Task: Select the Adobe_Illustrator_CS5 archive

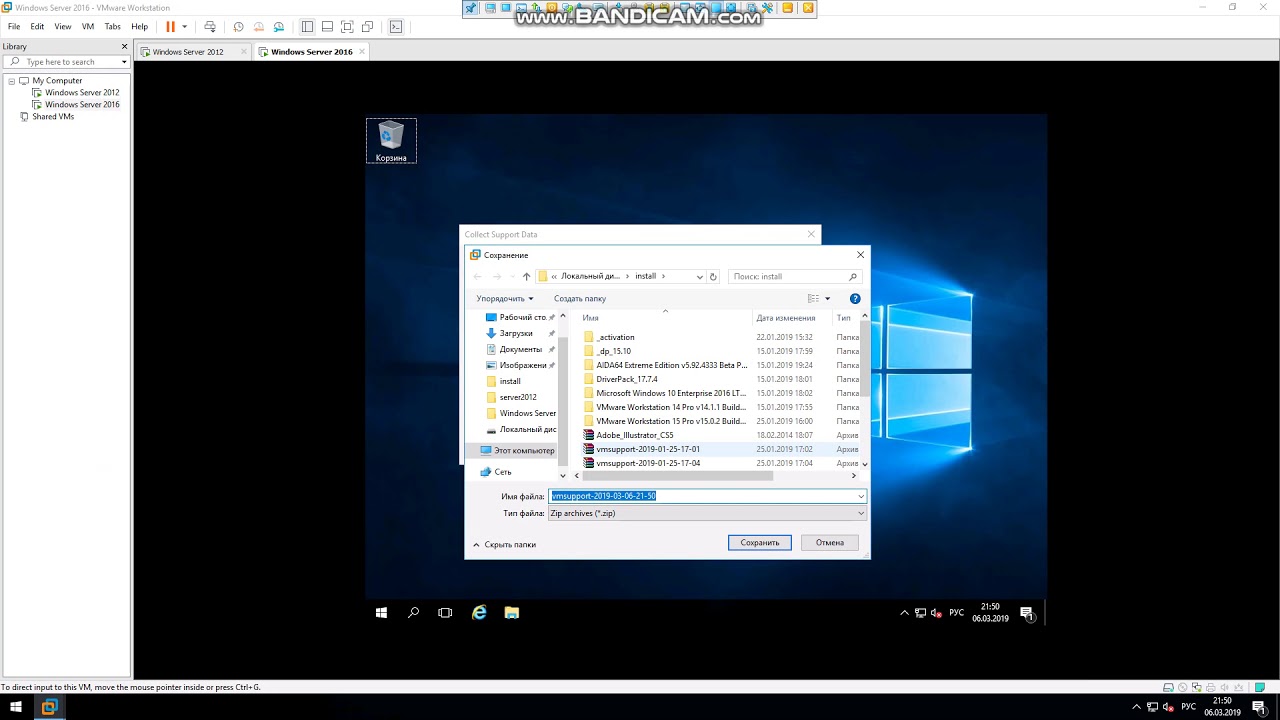Action: [x=635, y=435]
